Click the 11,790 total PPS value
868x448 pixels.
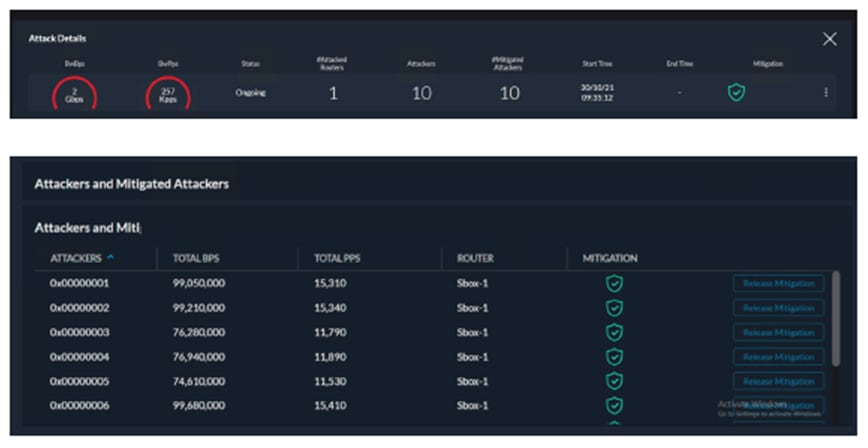click(x=330, y=332)
